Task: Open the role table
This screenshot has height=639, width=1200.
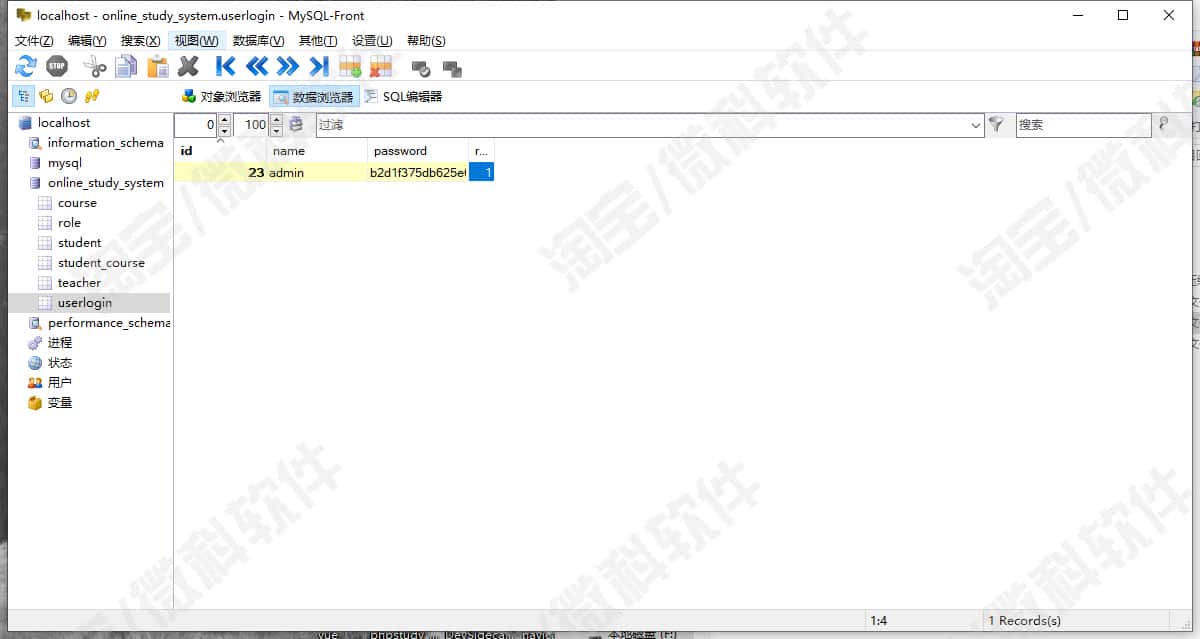Action: point(69,223)
